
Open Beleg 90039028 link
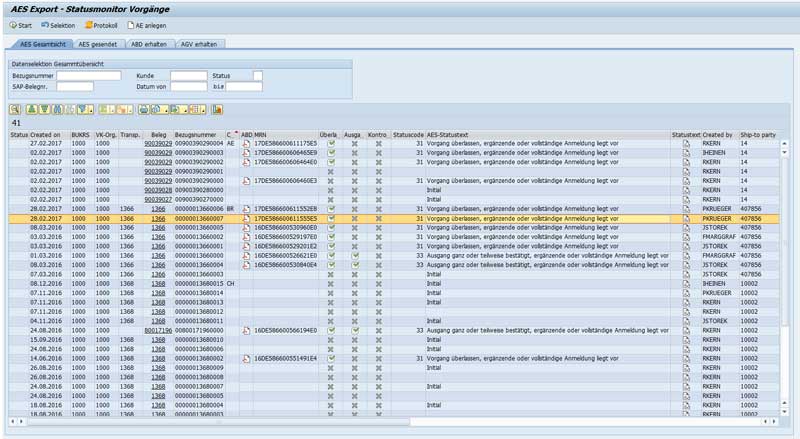[x=158, y=190]
